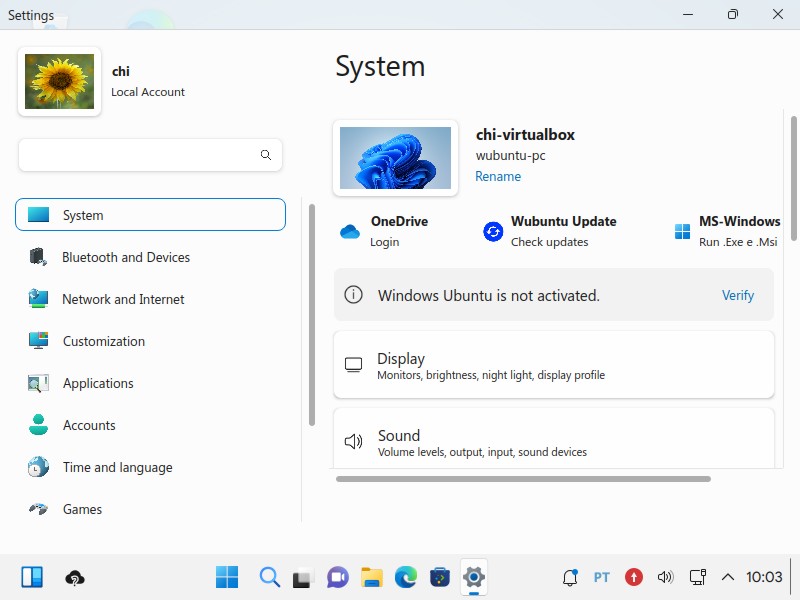Open the Customization section
Screen dimensions: 800x600
(103, 341)
